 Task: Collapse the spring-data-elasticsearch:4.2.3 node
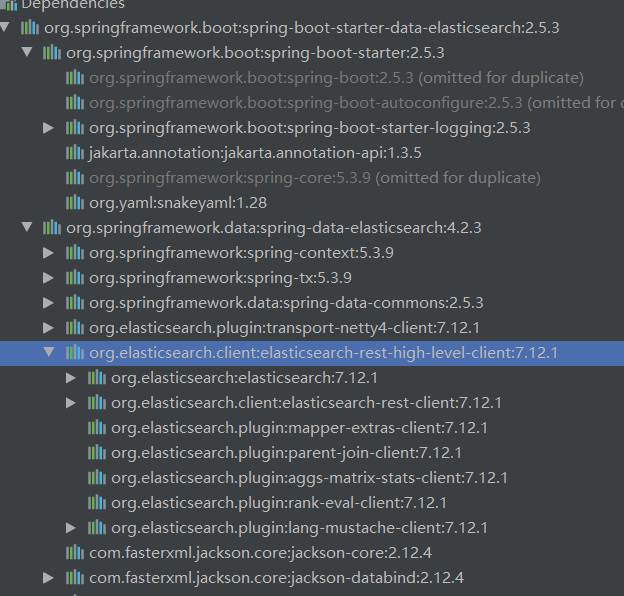(x=27, y=227)
